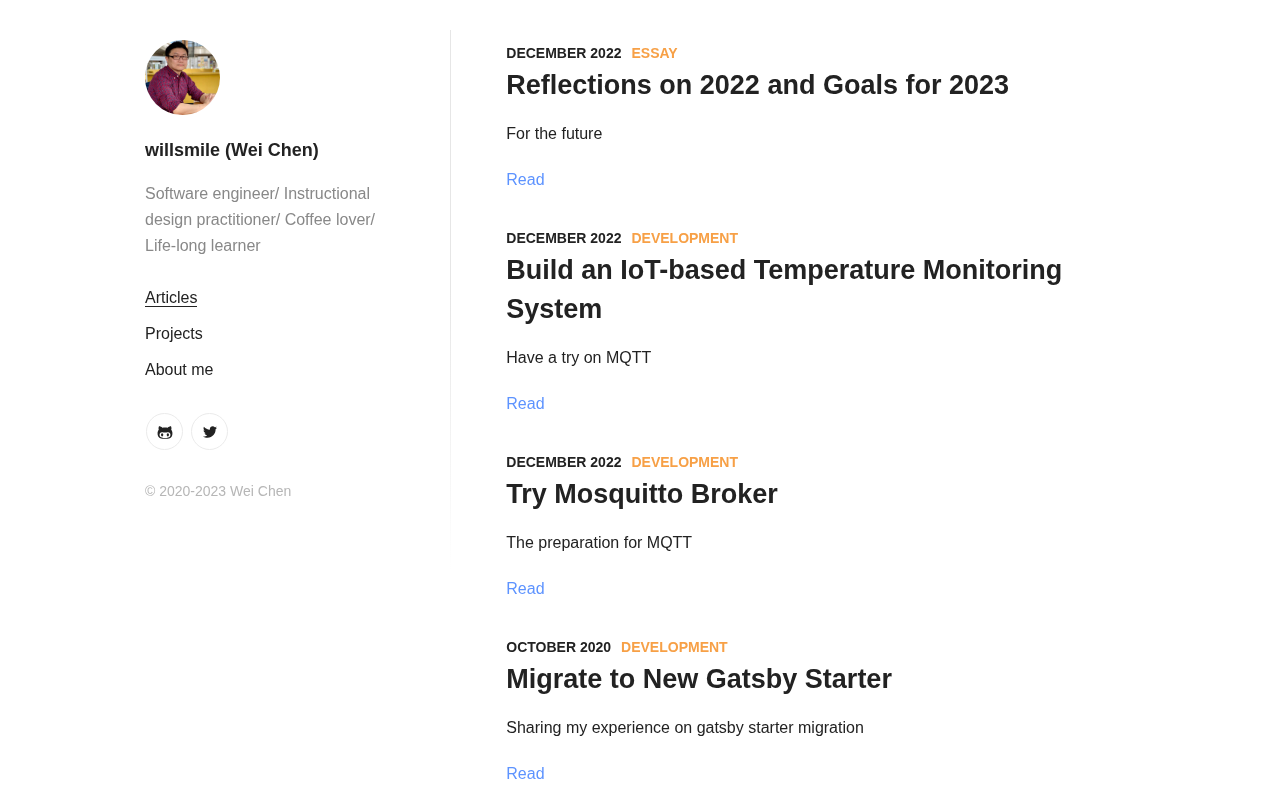
Task: Open the About me page
Action: (x=179, y=370)
